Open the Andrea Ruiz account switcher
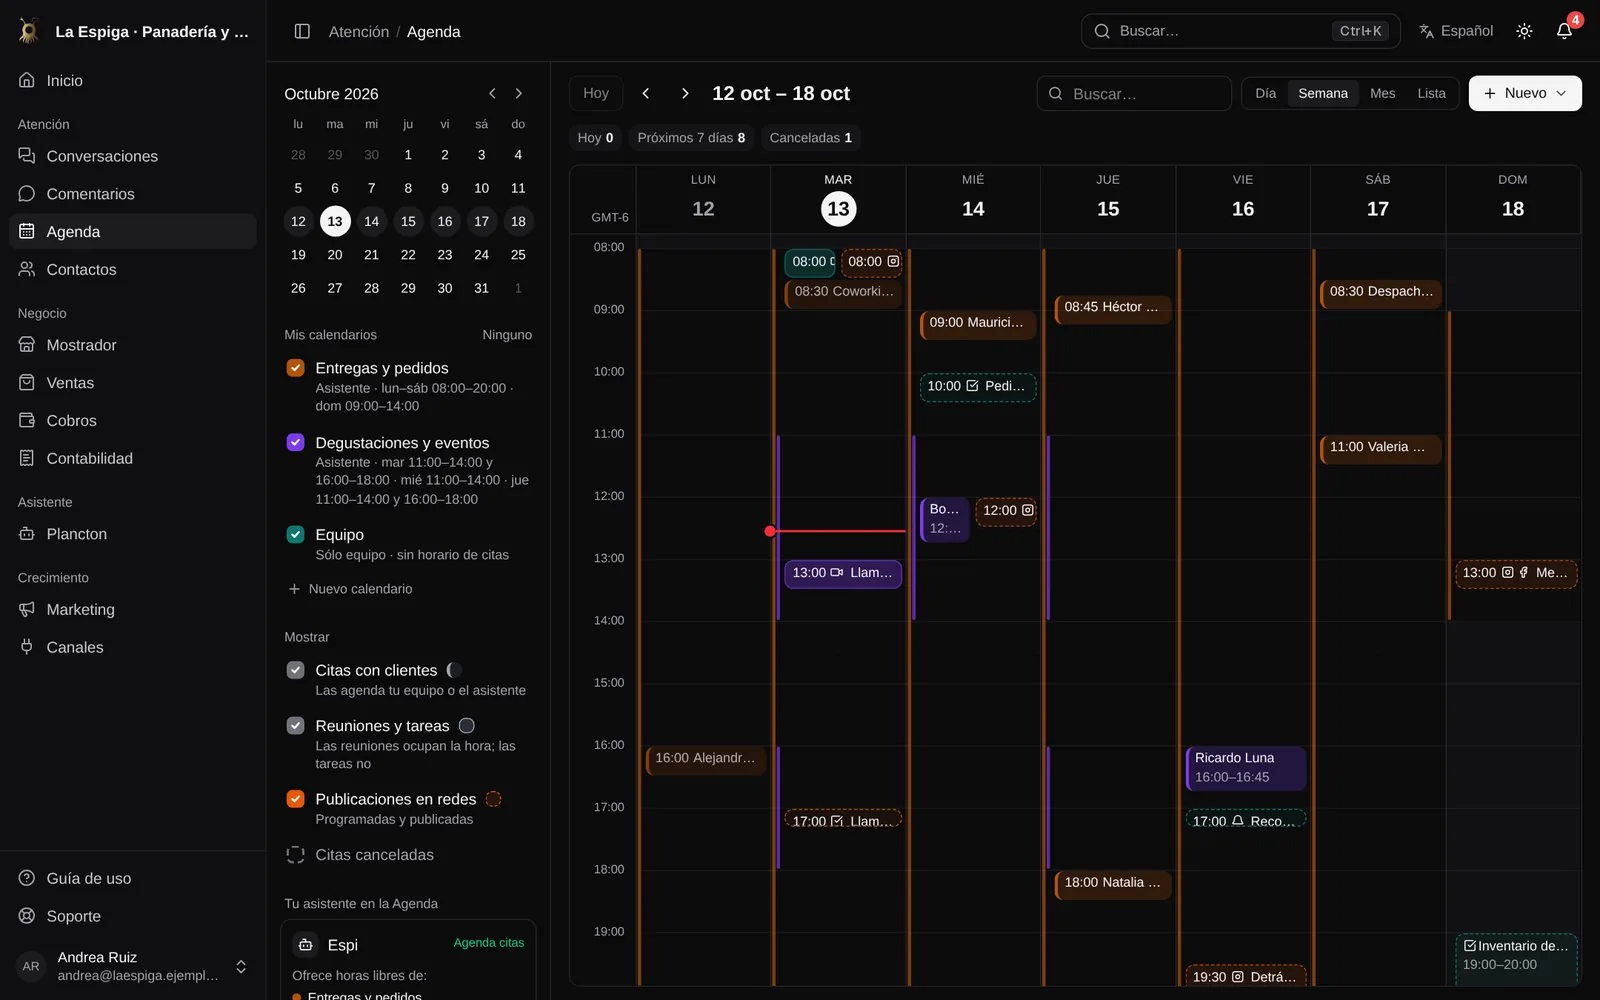Image resolution: width=1600 pixels, height=1000 pixels. point(132,966)
